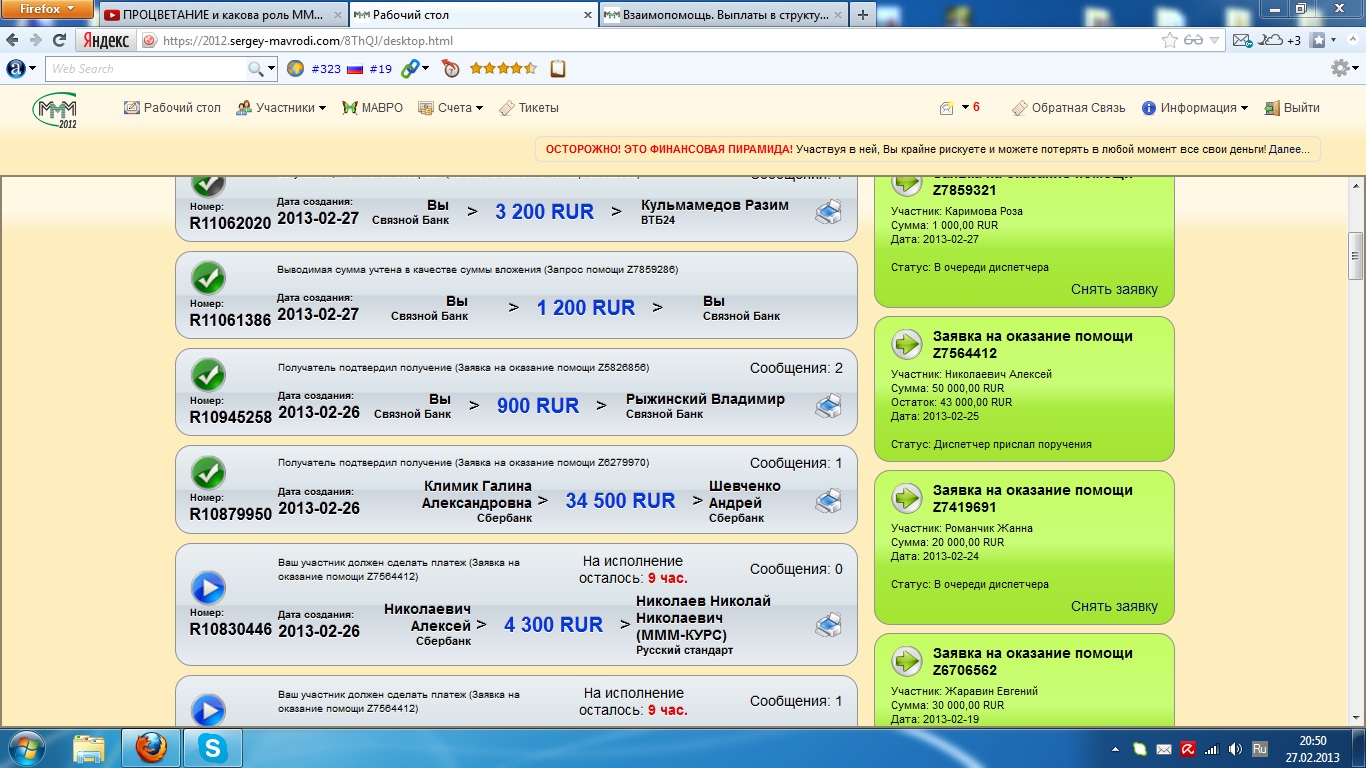
Task: Click the clipboard icon in toolbar
Action: (558, 68)
